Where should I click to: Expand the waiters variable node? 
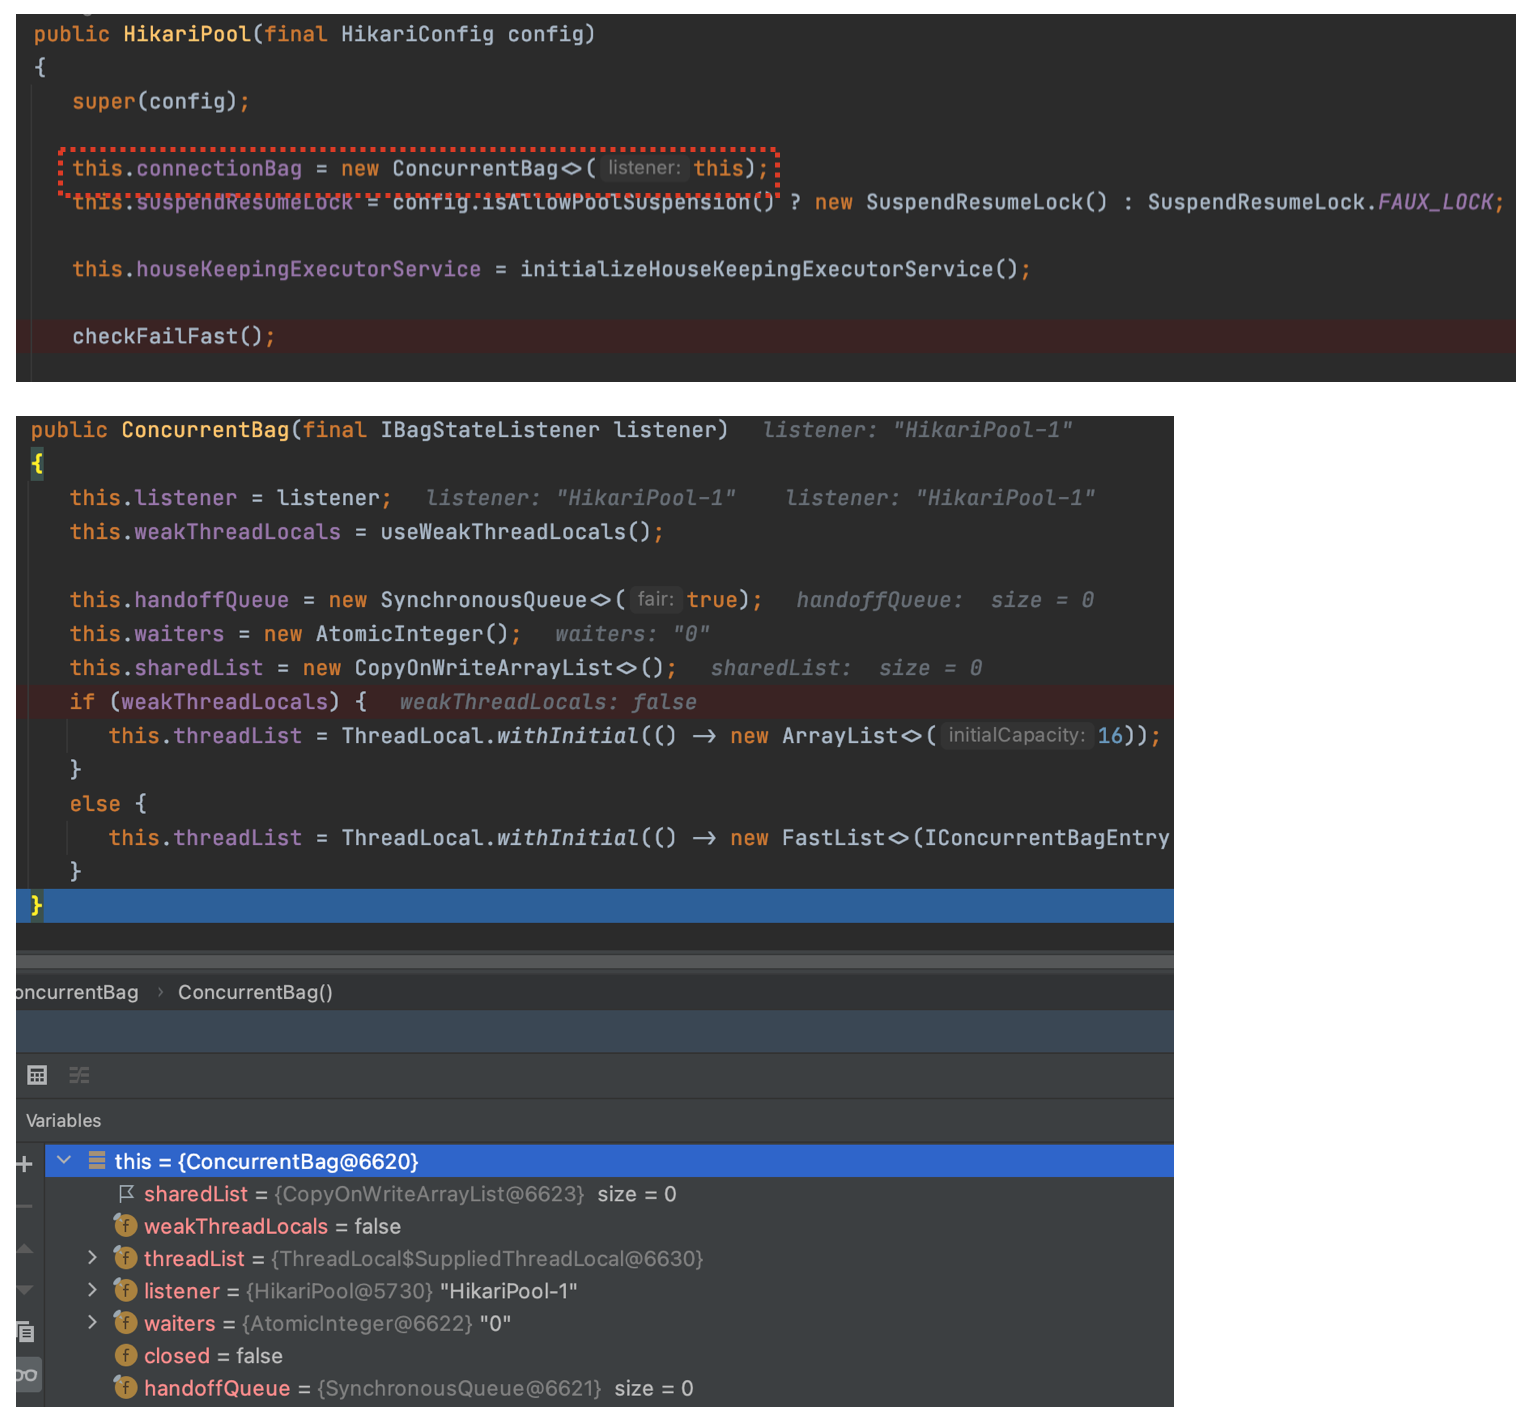[92, 1322]
